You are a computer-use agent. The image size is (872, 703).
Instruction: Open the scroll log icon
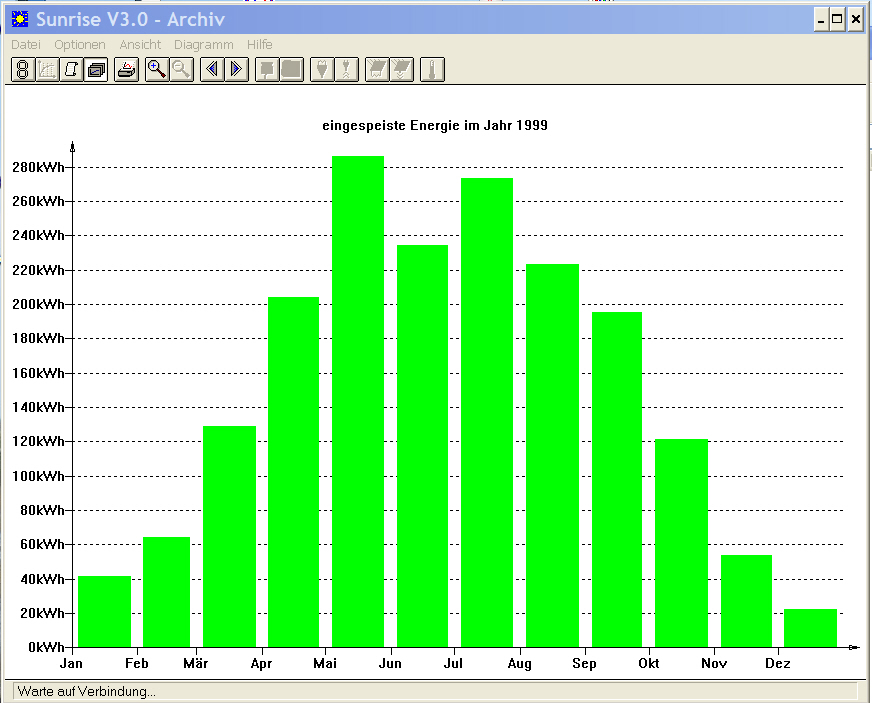tap(72, 70)
